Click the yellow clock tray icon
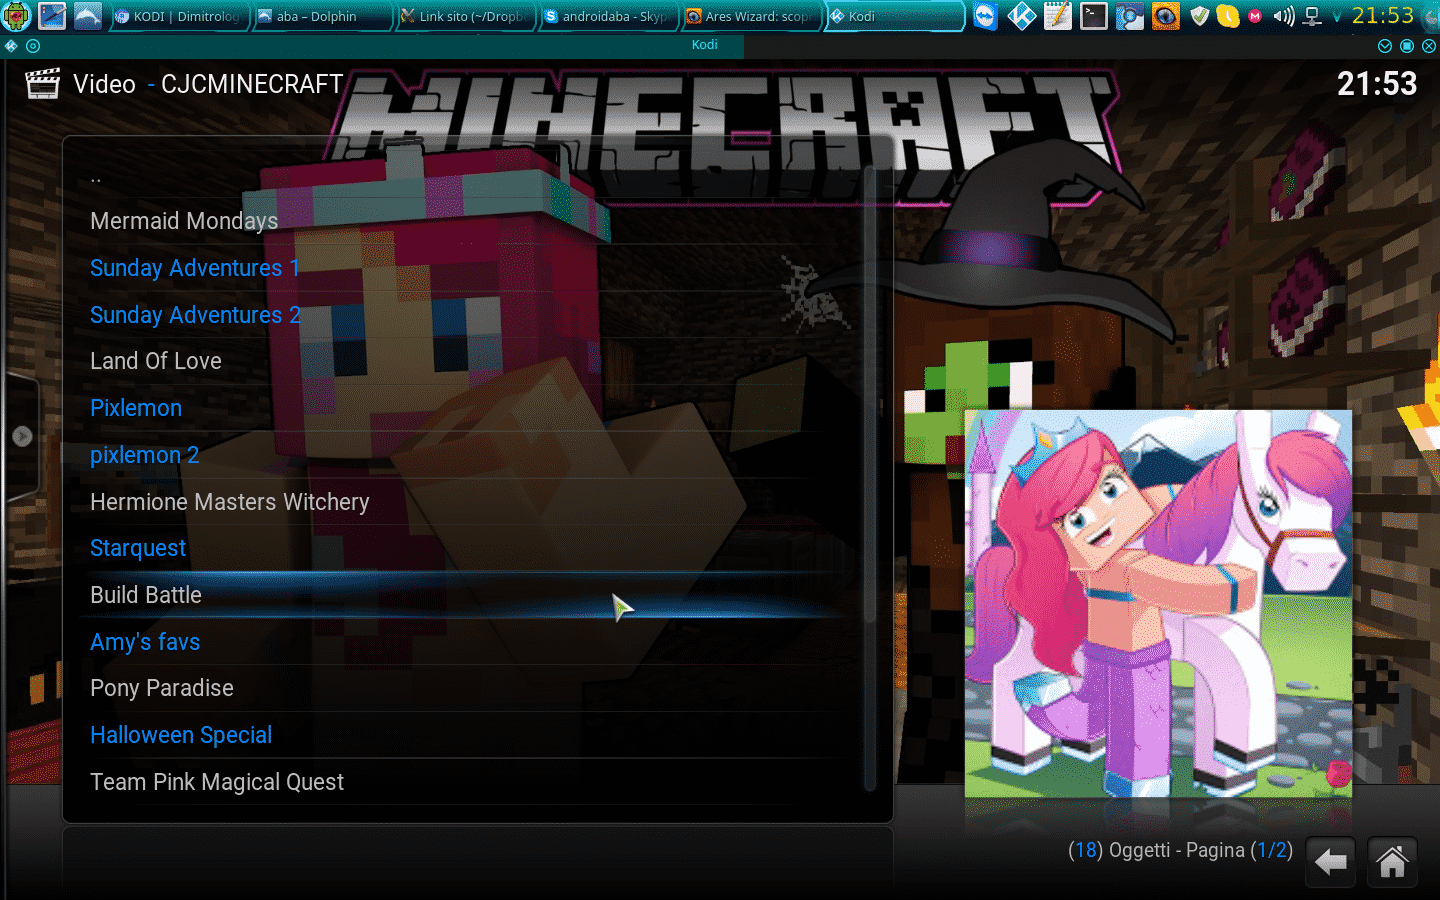 (x=1228, y=16)
